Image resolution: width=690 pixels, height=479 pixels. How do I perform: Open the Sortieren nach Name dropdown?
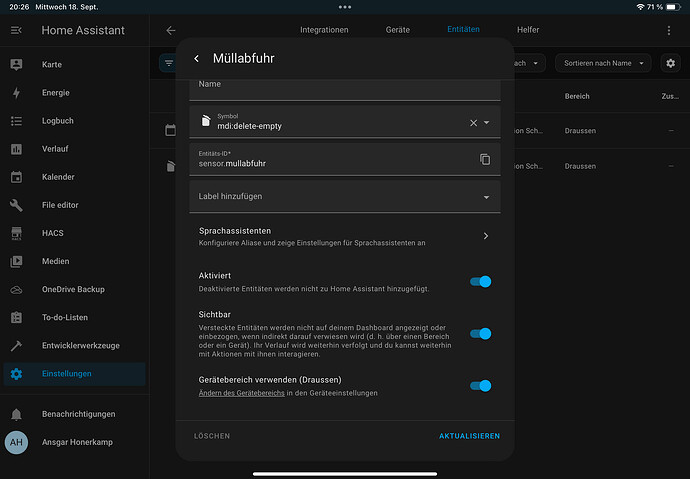(x=603, y=63)
